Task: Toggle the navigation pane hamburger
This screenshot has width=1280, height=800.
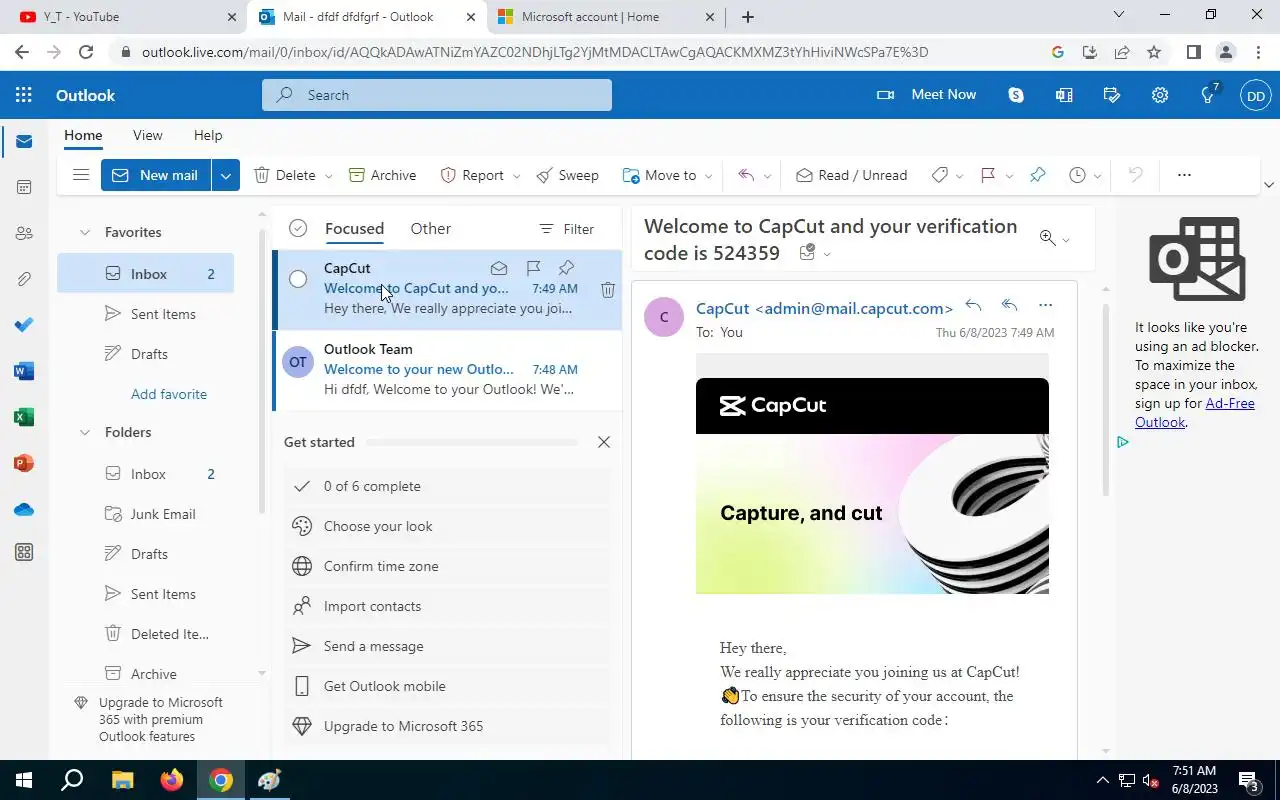Action: (81, 175)
